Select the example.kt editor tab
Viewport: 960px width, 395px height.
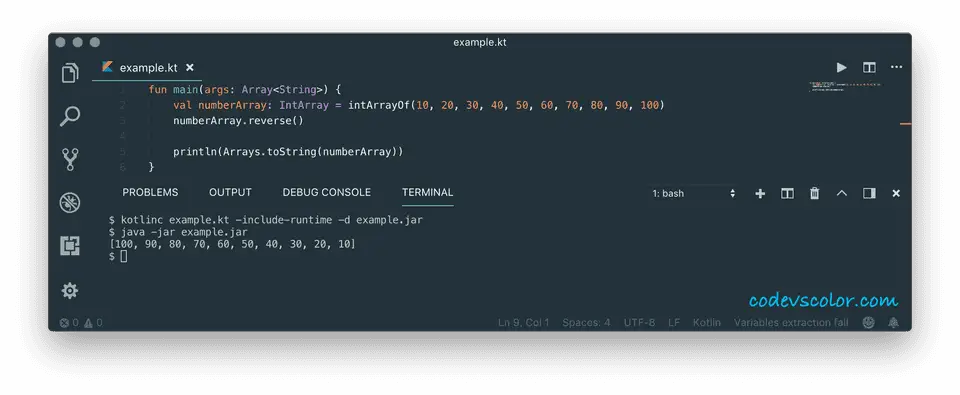tap(148, 67)
